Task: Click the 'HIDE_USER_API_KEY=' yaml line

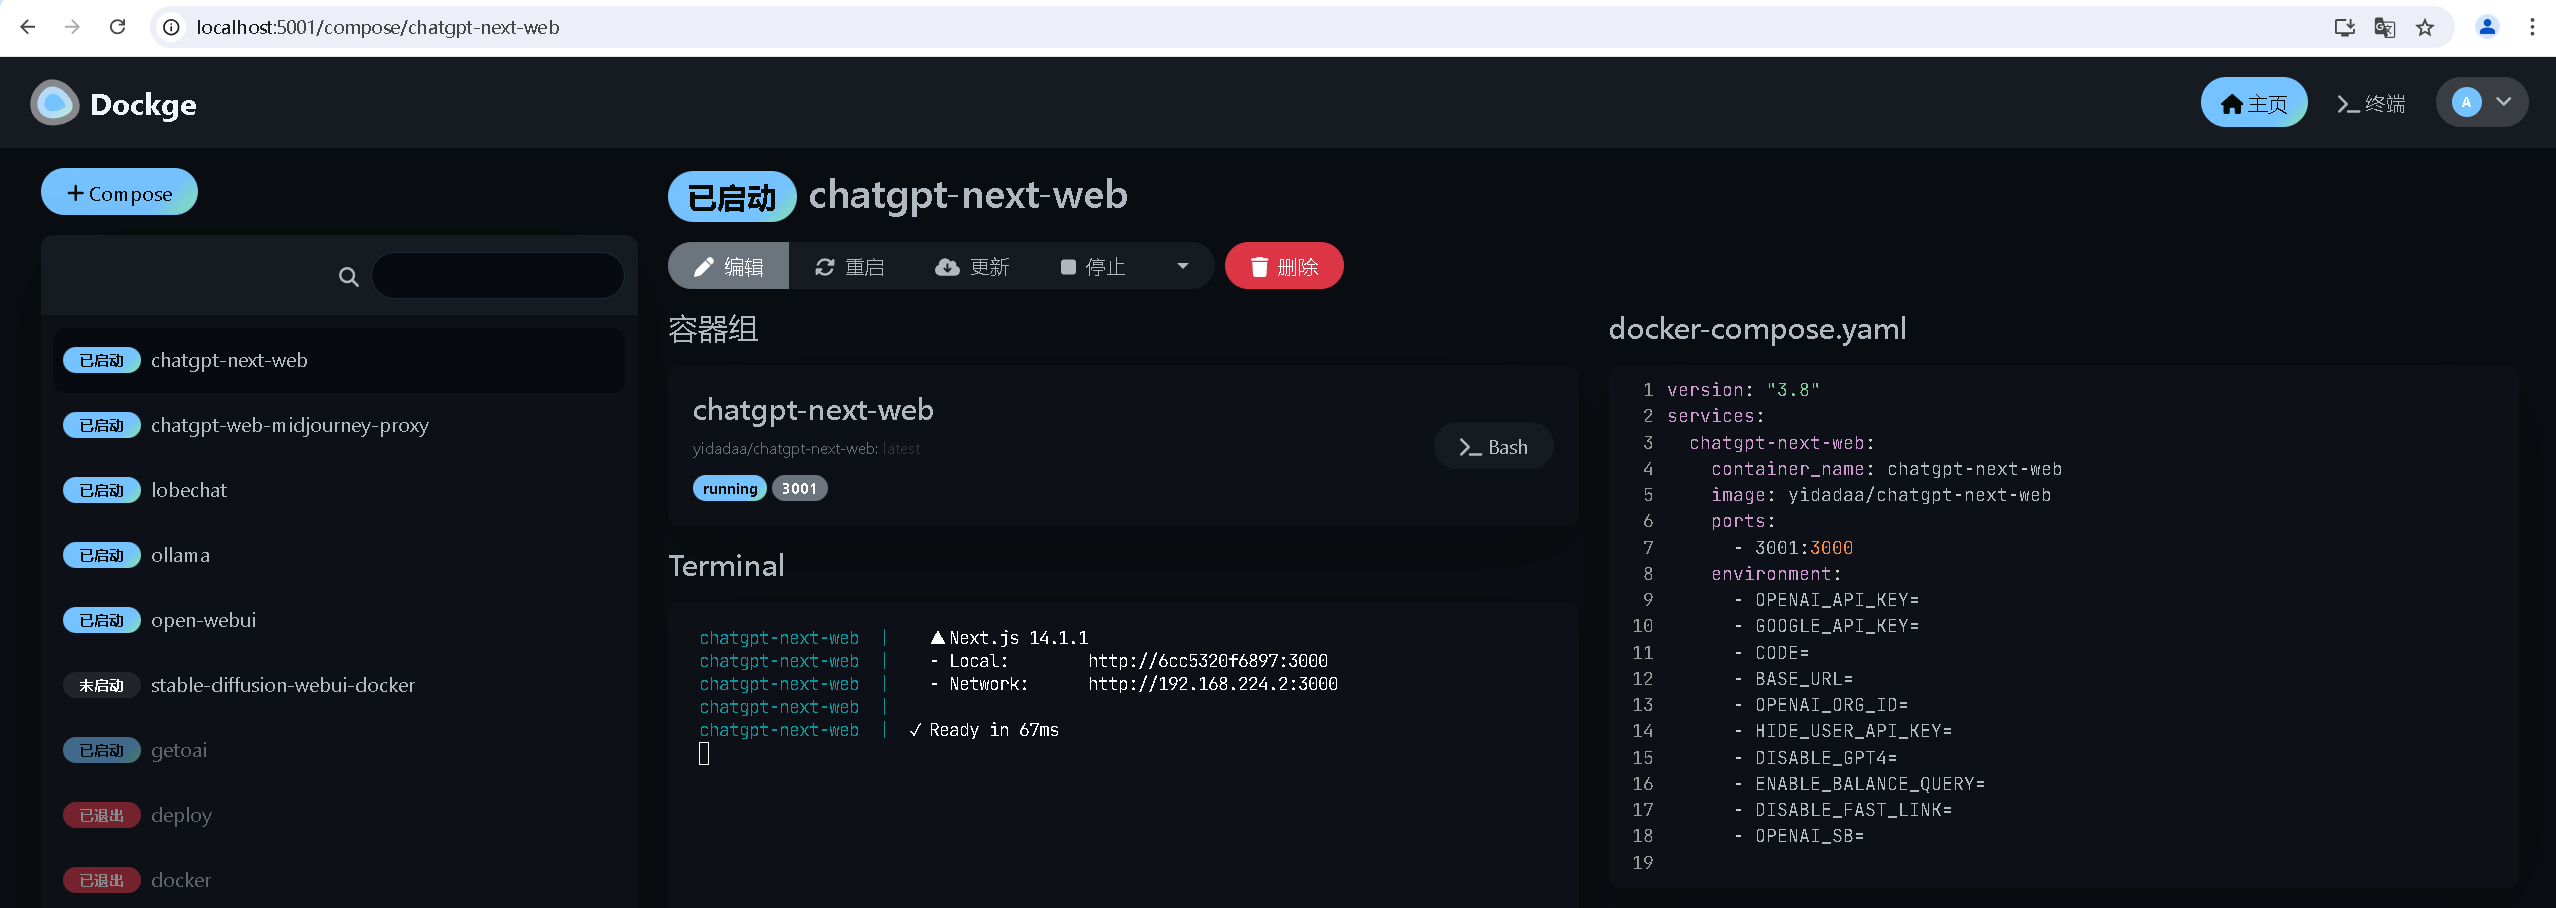Action: click(1843, 731)
